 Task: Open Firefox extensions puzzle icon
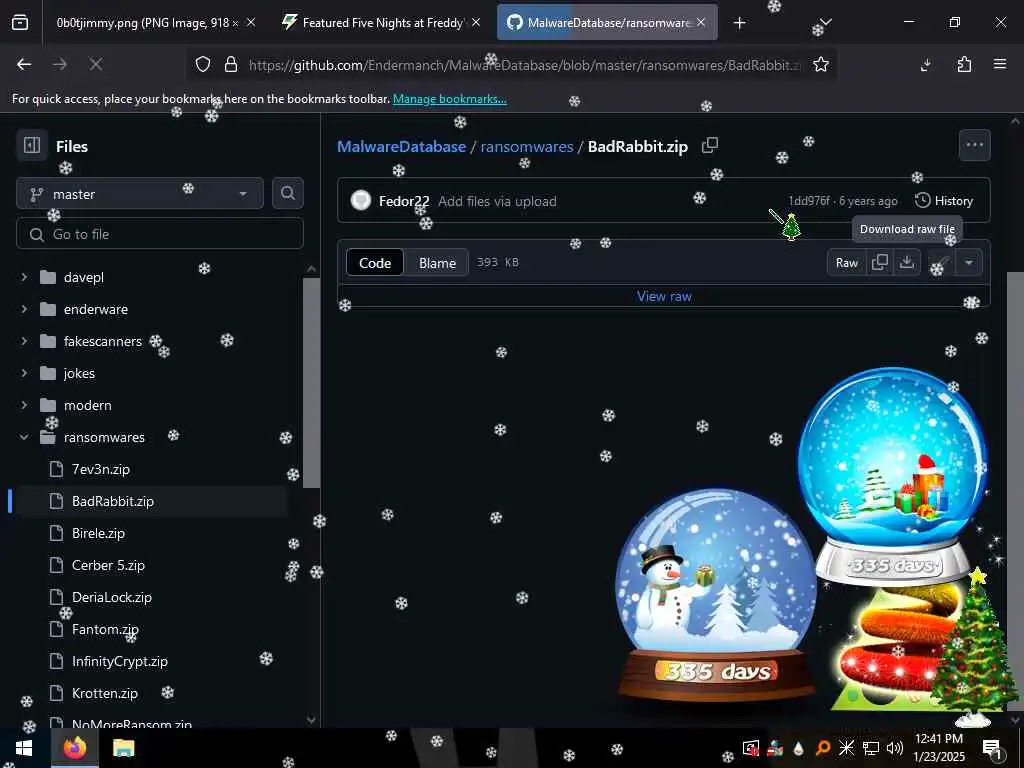click(964, 64)
